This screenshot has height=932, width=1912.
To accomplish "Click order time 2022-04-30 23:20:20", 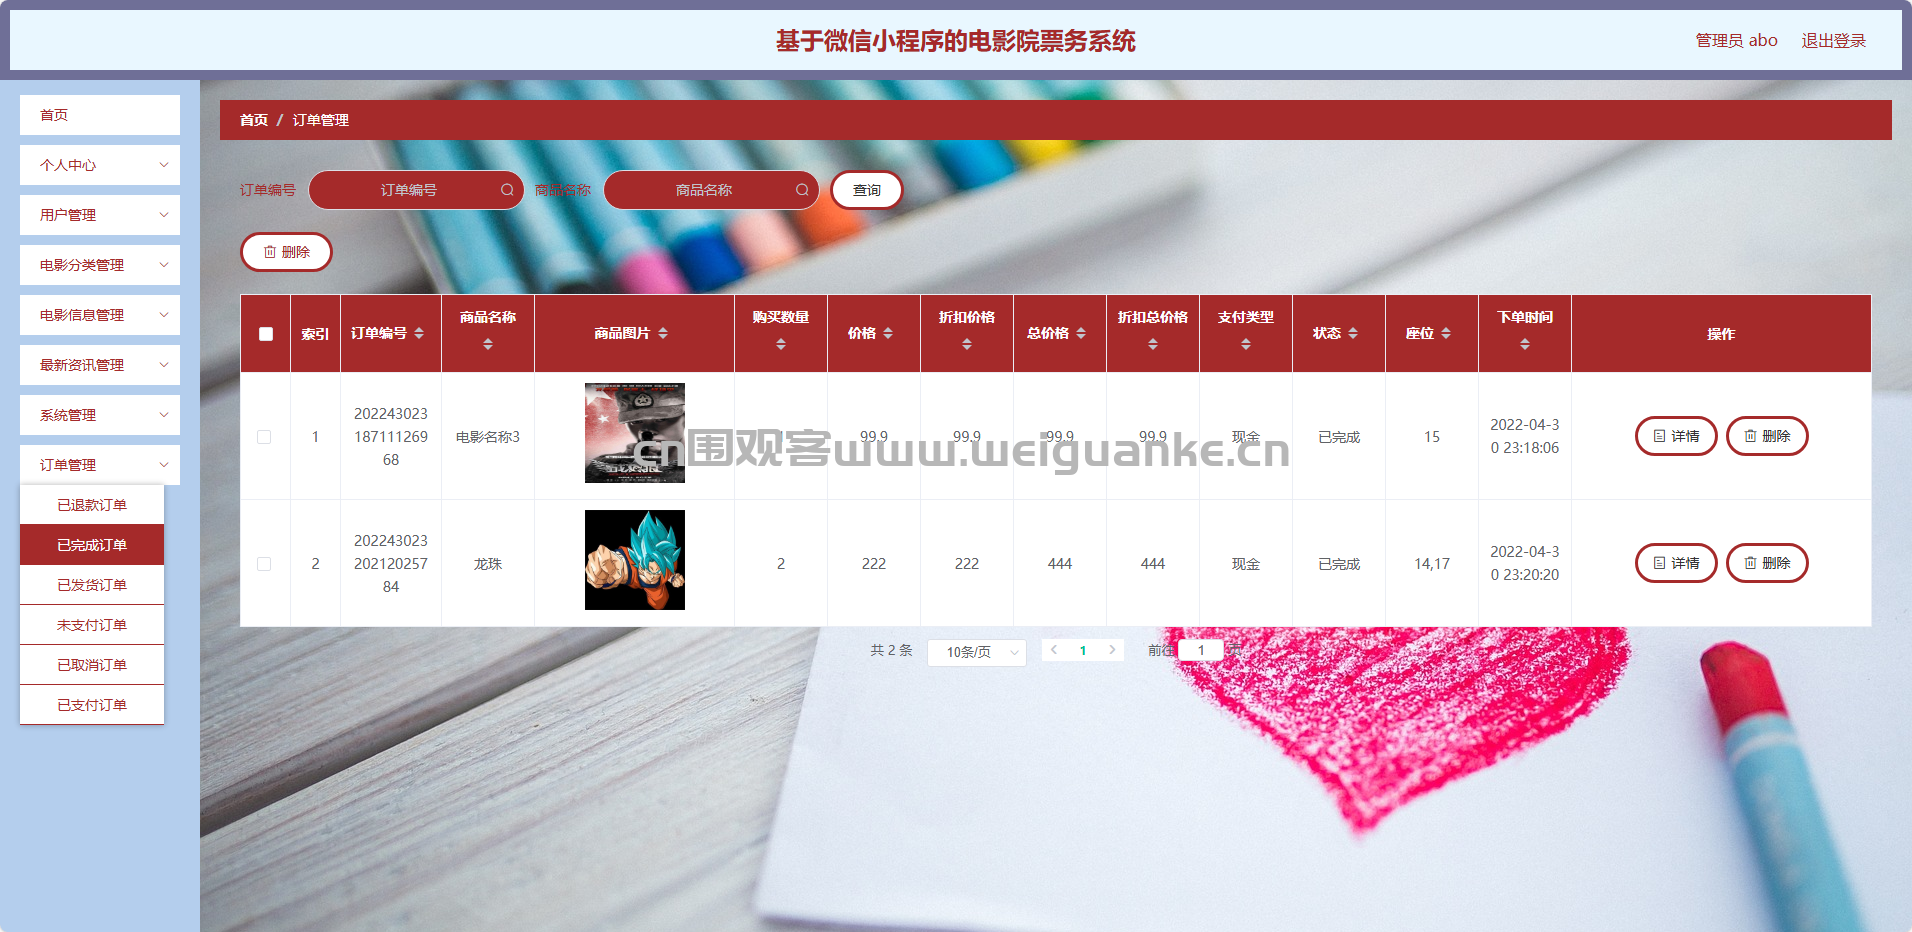I will point(1525,563).
